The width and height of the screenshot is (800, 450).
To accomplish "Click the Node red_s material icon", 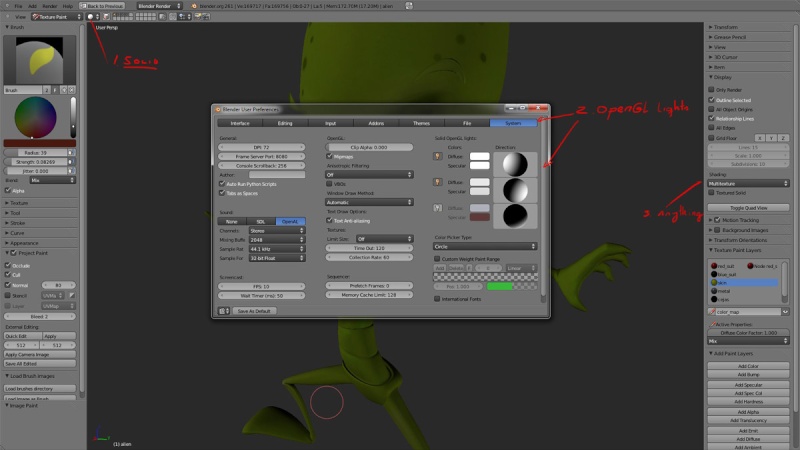I will [x=750, y=266].
